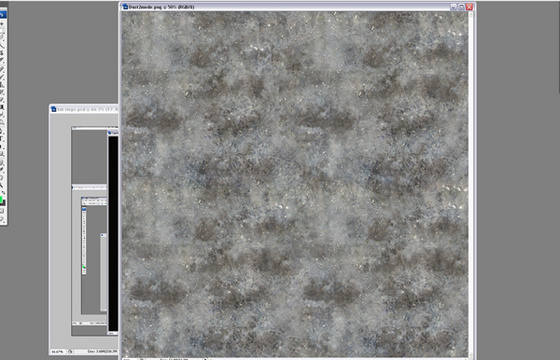560x360 pixels.
Task: Select the Eyedropper tool
Action: click(x=2, y=168)
